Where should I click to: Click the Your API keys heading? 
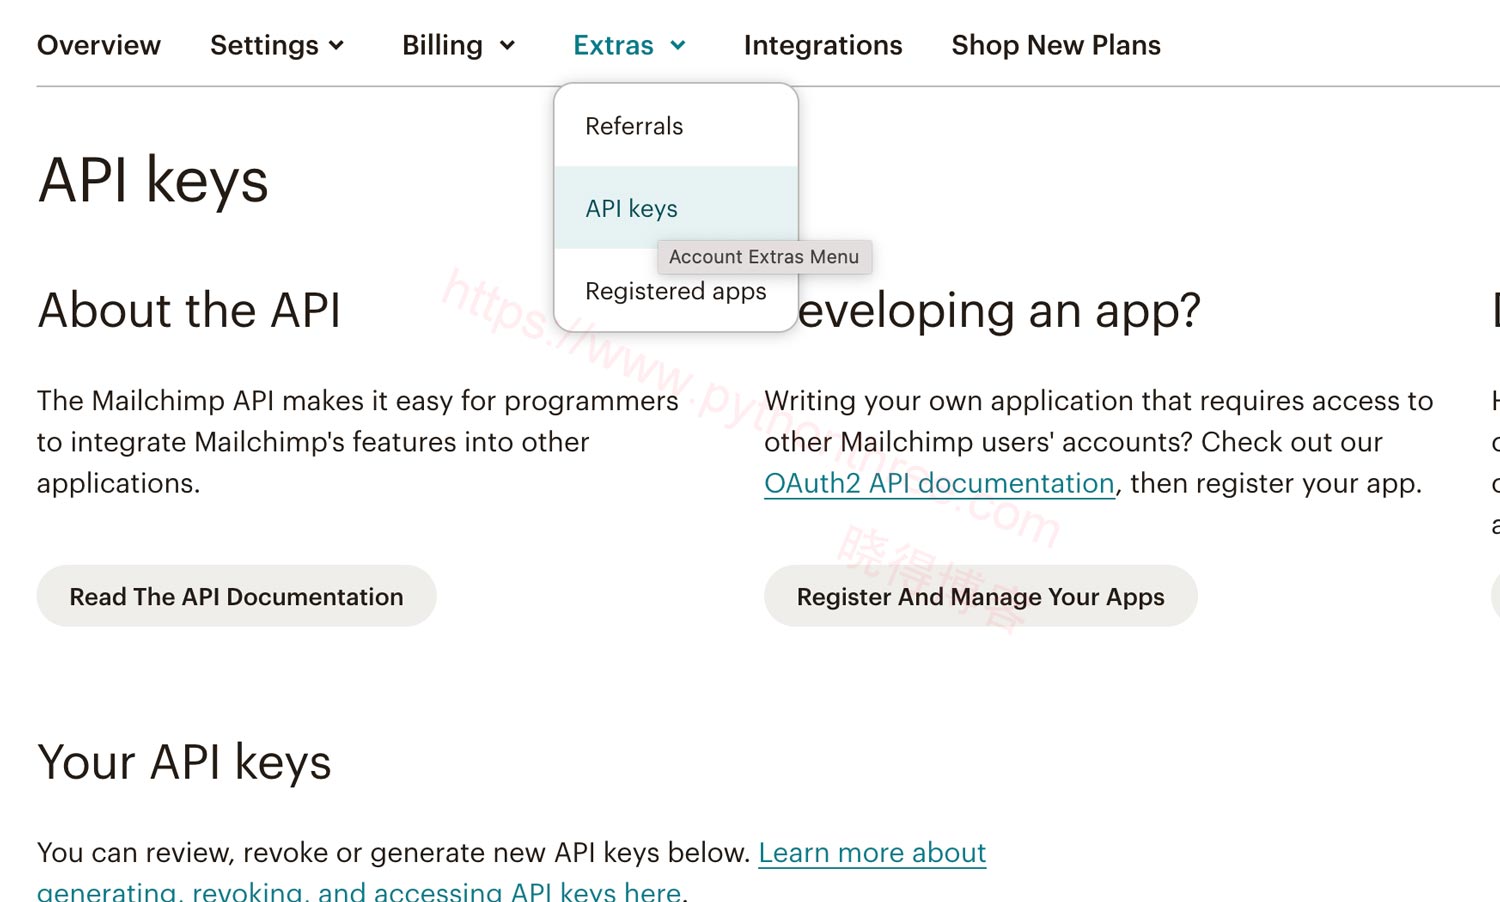184,762
